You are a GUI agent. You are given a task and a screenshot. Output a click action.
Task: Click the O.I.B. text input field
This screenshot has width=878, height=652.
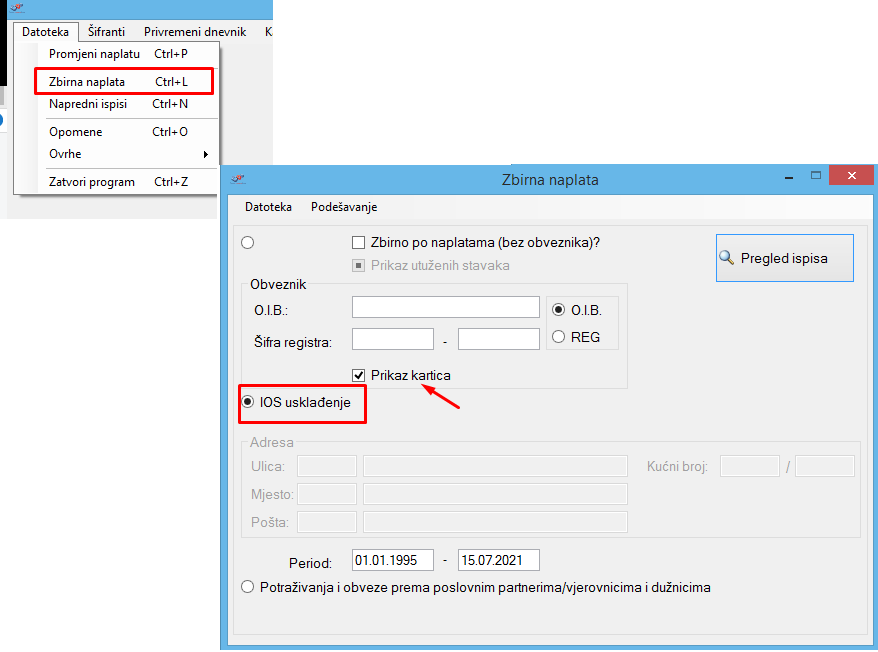coord(445,307)
